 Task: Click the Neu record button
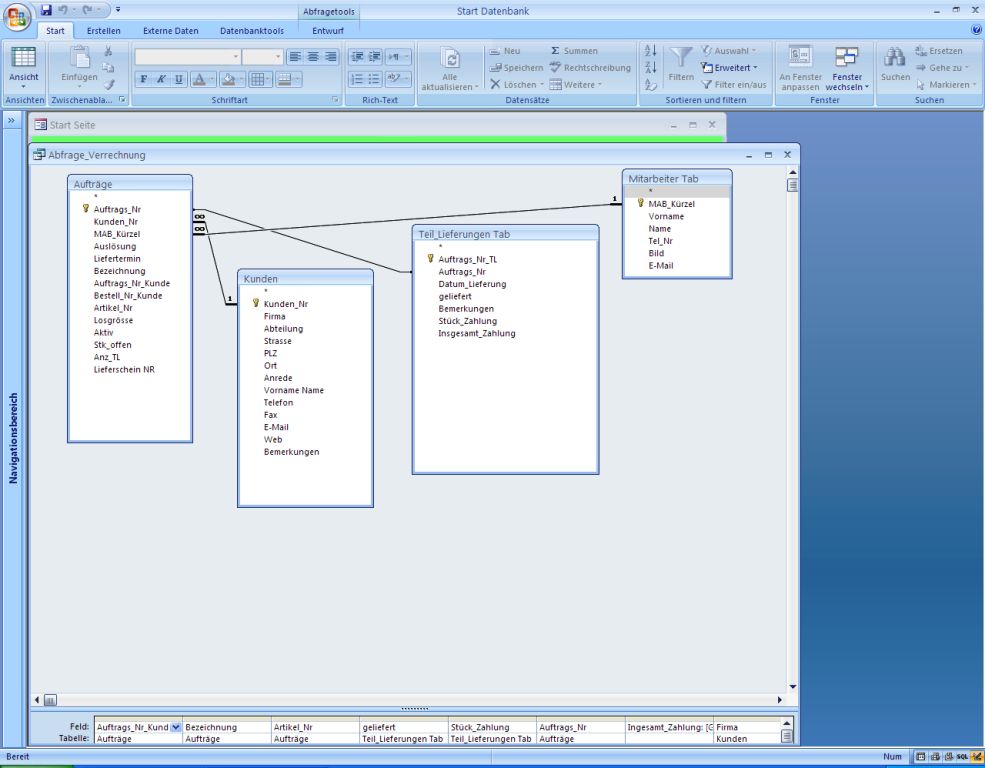pos(506,51)
